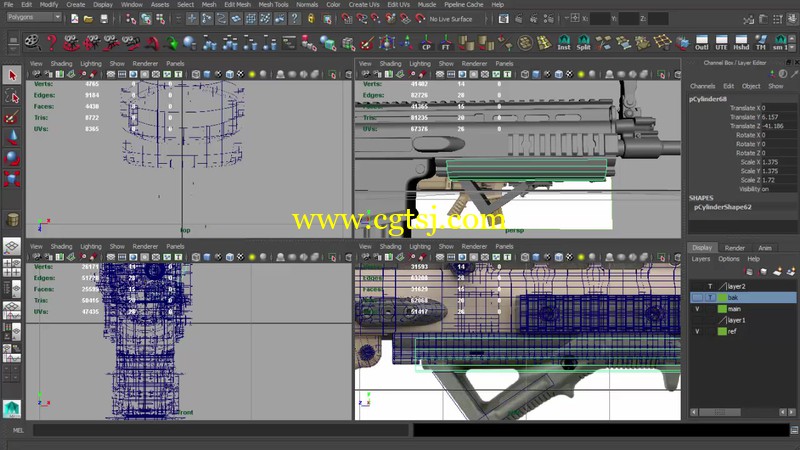Screen dimensions: 800x450
Task: Choose the Scale tool cube icon
Action: pyautogui.click(x=12, y=179)
